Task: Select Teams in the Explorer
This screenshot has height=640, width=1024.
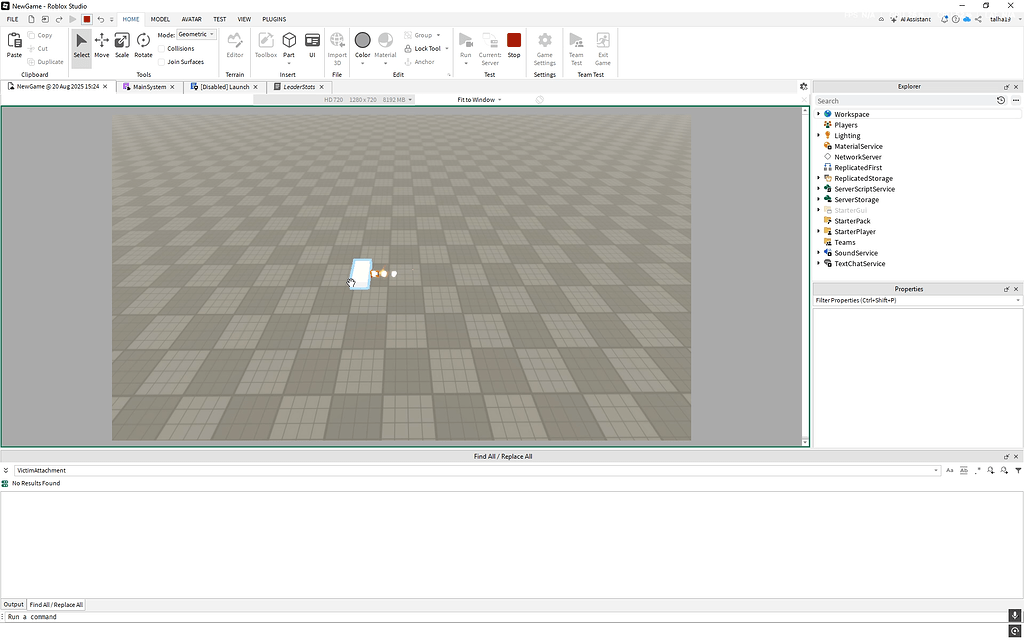Action: pos(844,243)
